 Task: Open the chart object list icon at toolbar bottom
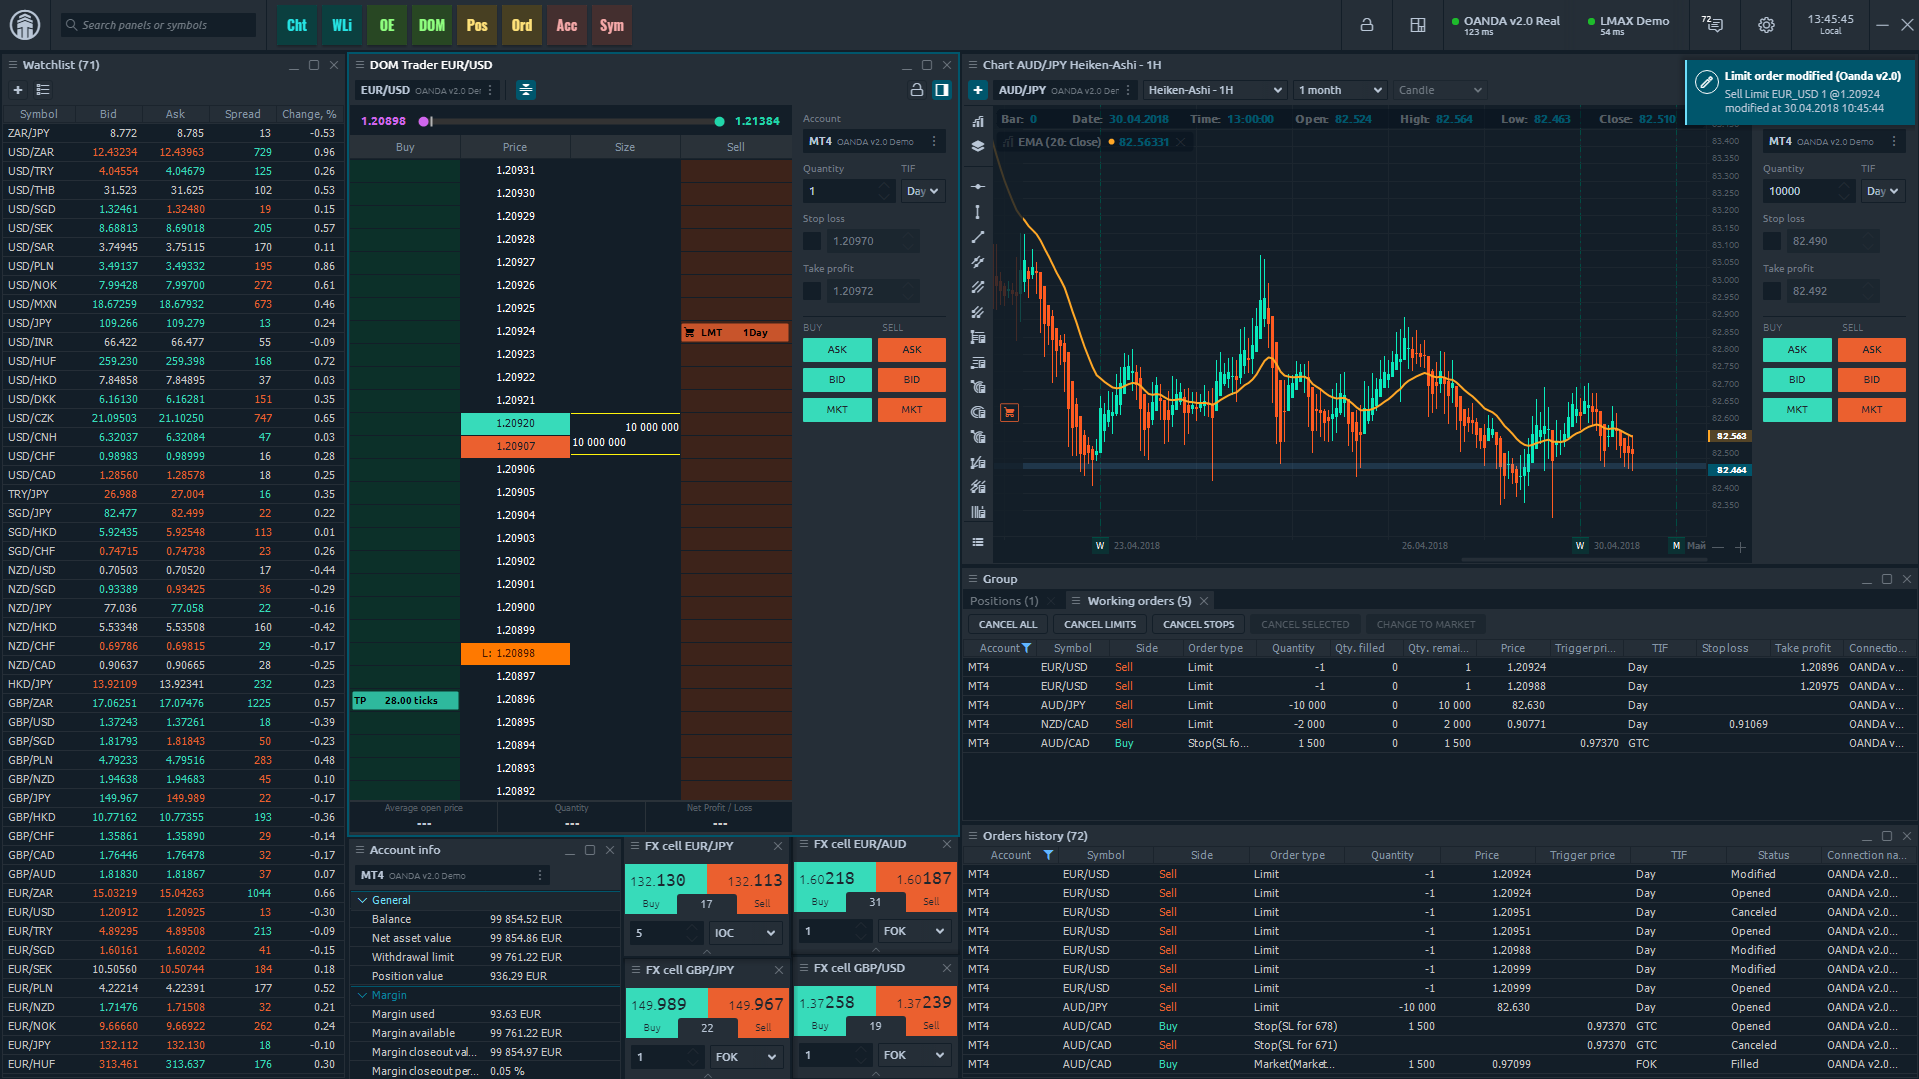click(x=978, y=542)
